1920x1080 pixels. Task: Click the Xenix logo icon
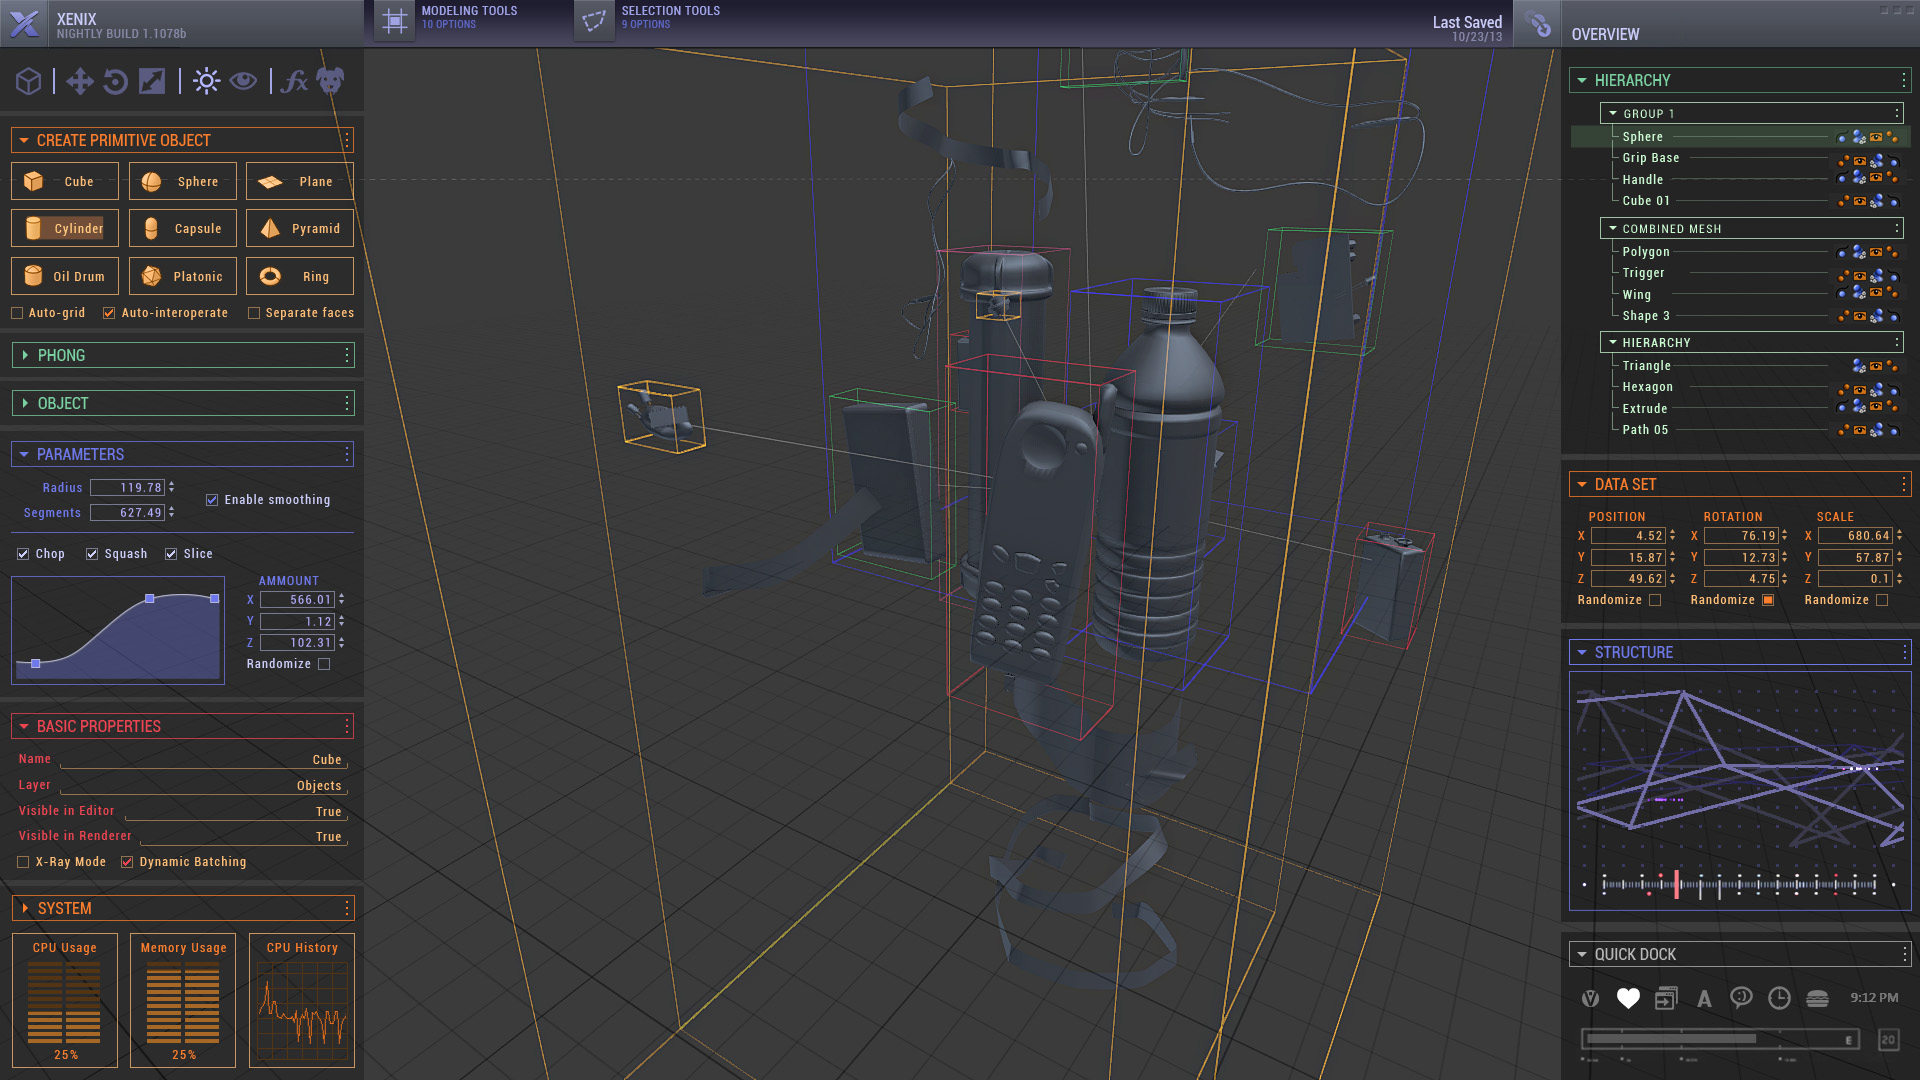24,23
